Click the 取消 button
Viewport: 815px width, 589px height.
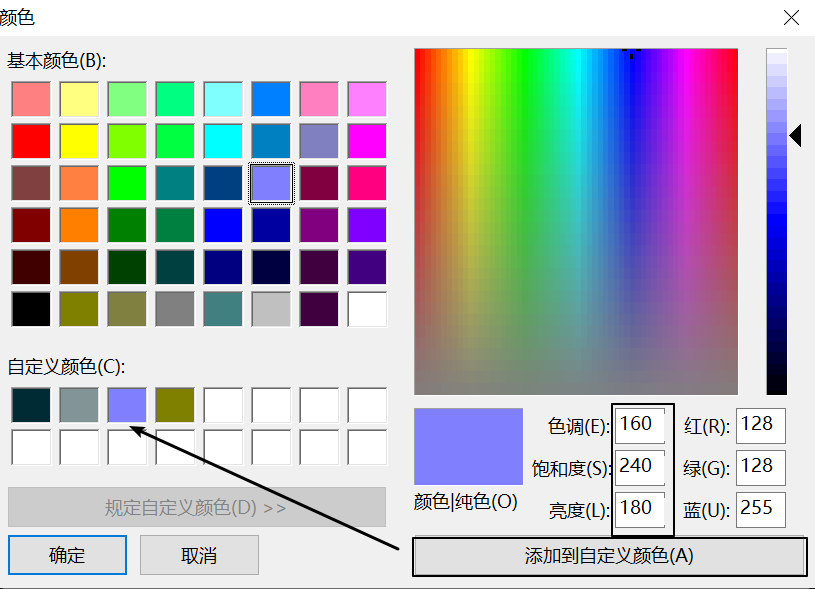(x=199, y=555)
